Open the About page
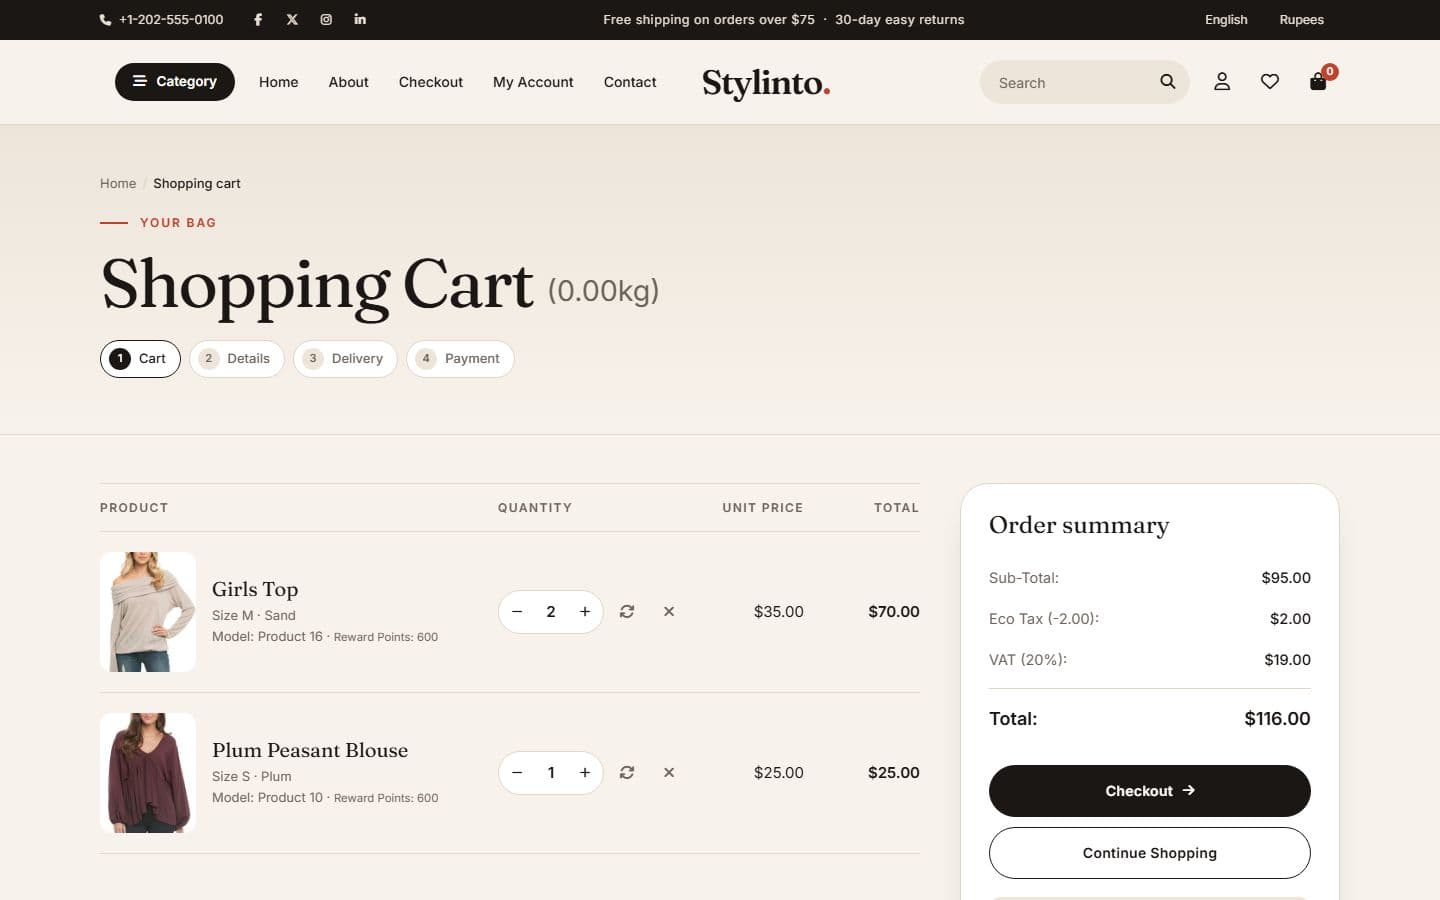The image size is (1440, 900). pos(348,82)
